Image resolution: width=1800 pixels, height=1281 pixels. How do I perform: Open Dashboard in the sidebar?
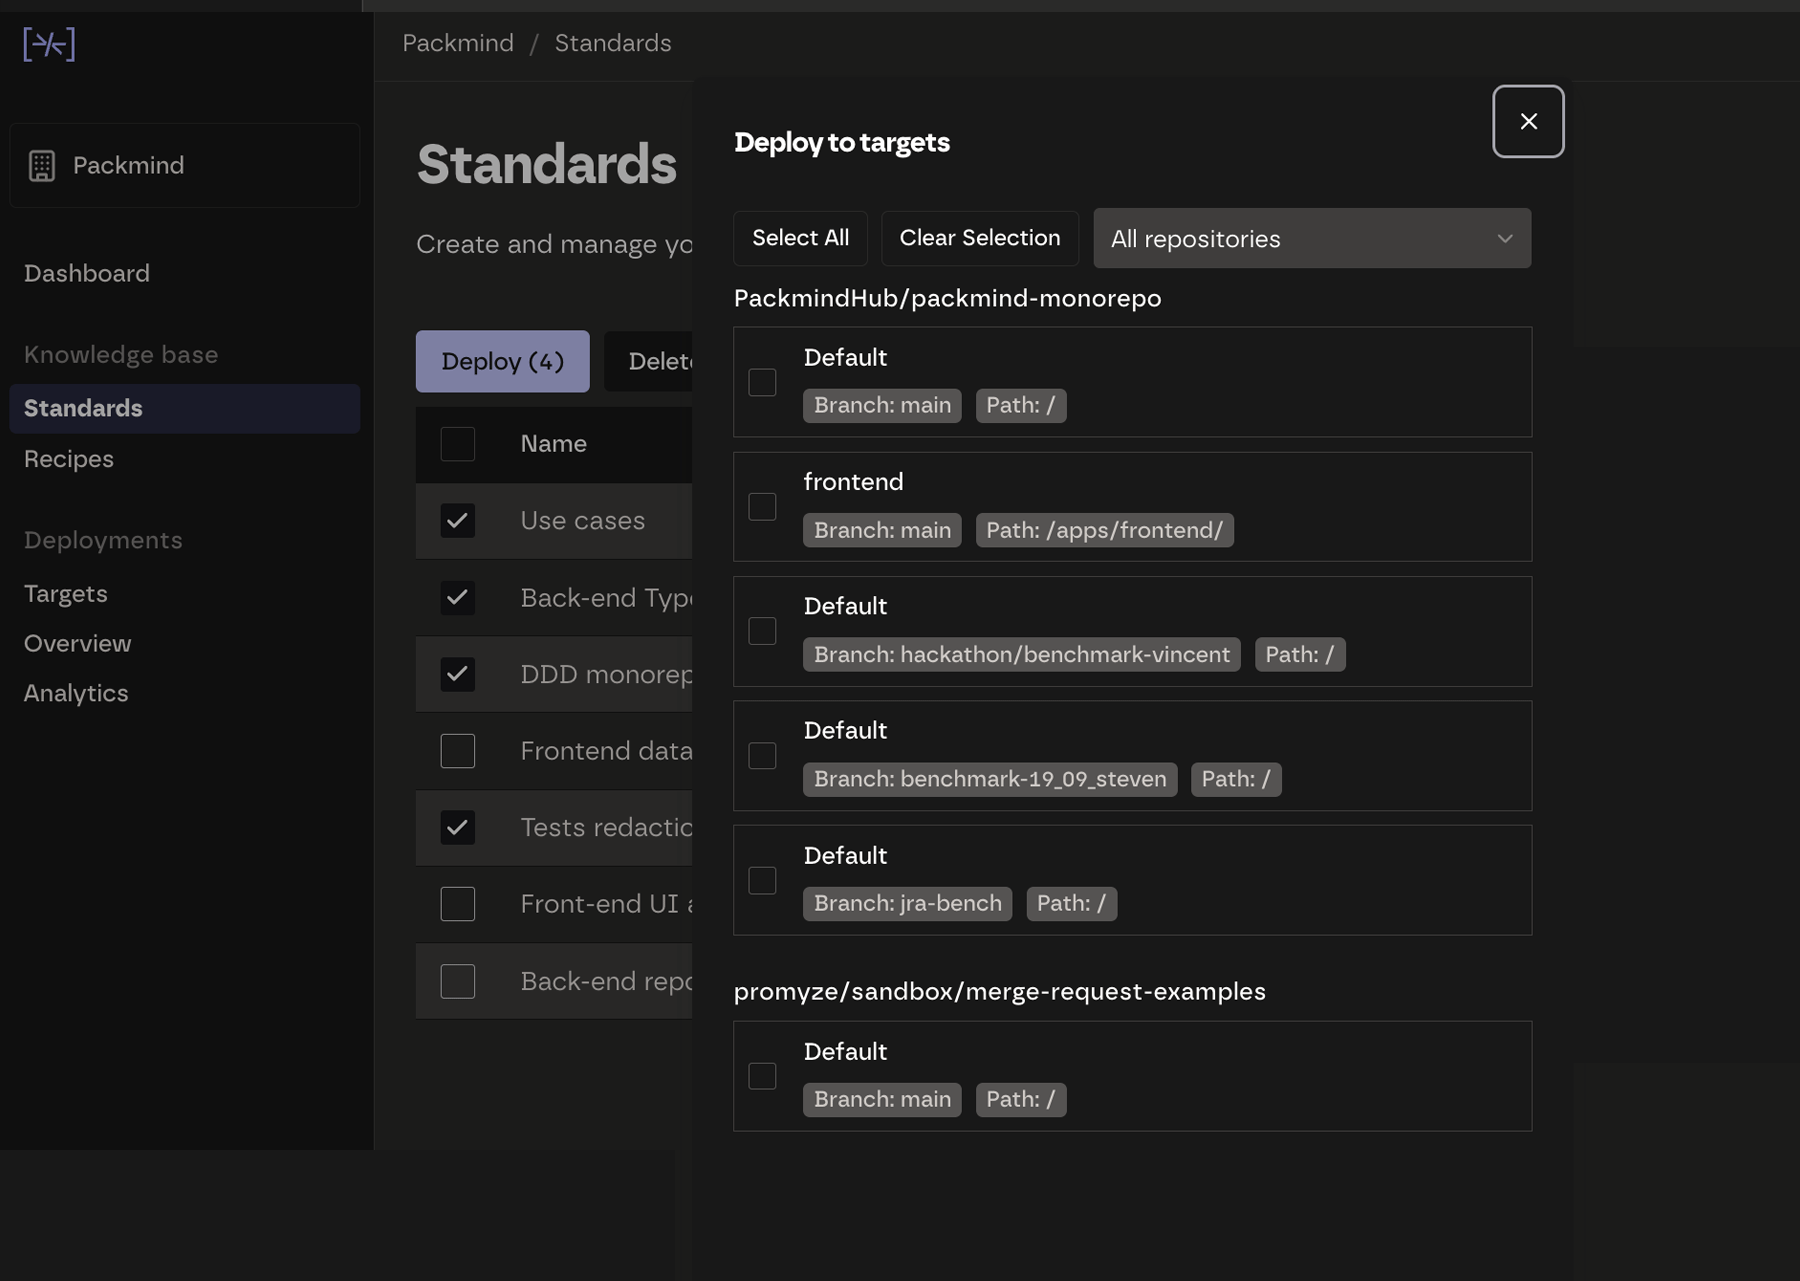pyautogui.click(x=87, y=274)
